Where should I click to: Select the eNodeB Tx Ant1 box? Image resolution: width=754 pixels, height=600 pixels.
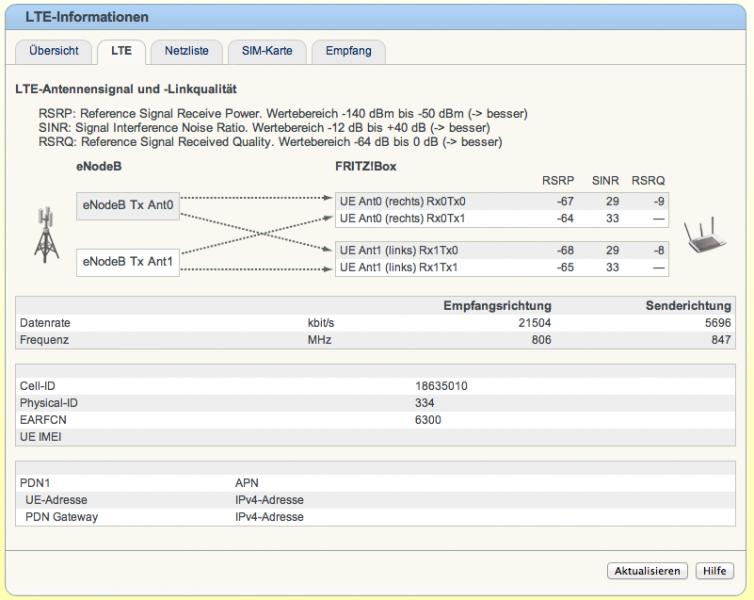128,262
